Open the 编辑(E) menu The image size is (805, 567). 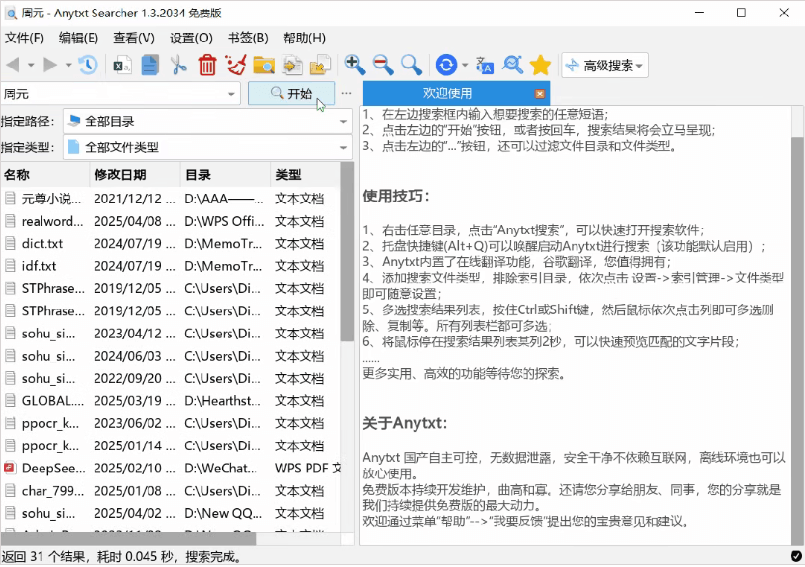(x=78, y=38)
